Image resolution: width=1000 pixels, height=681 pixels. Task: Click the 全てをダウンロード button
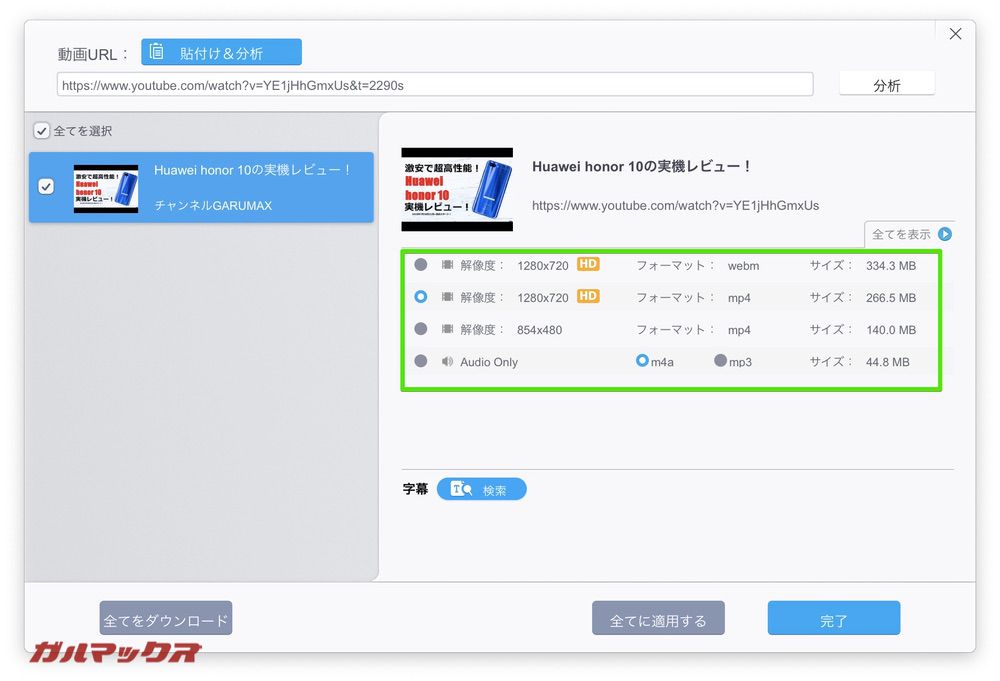pos(166,618)
